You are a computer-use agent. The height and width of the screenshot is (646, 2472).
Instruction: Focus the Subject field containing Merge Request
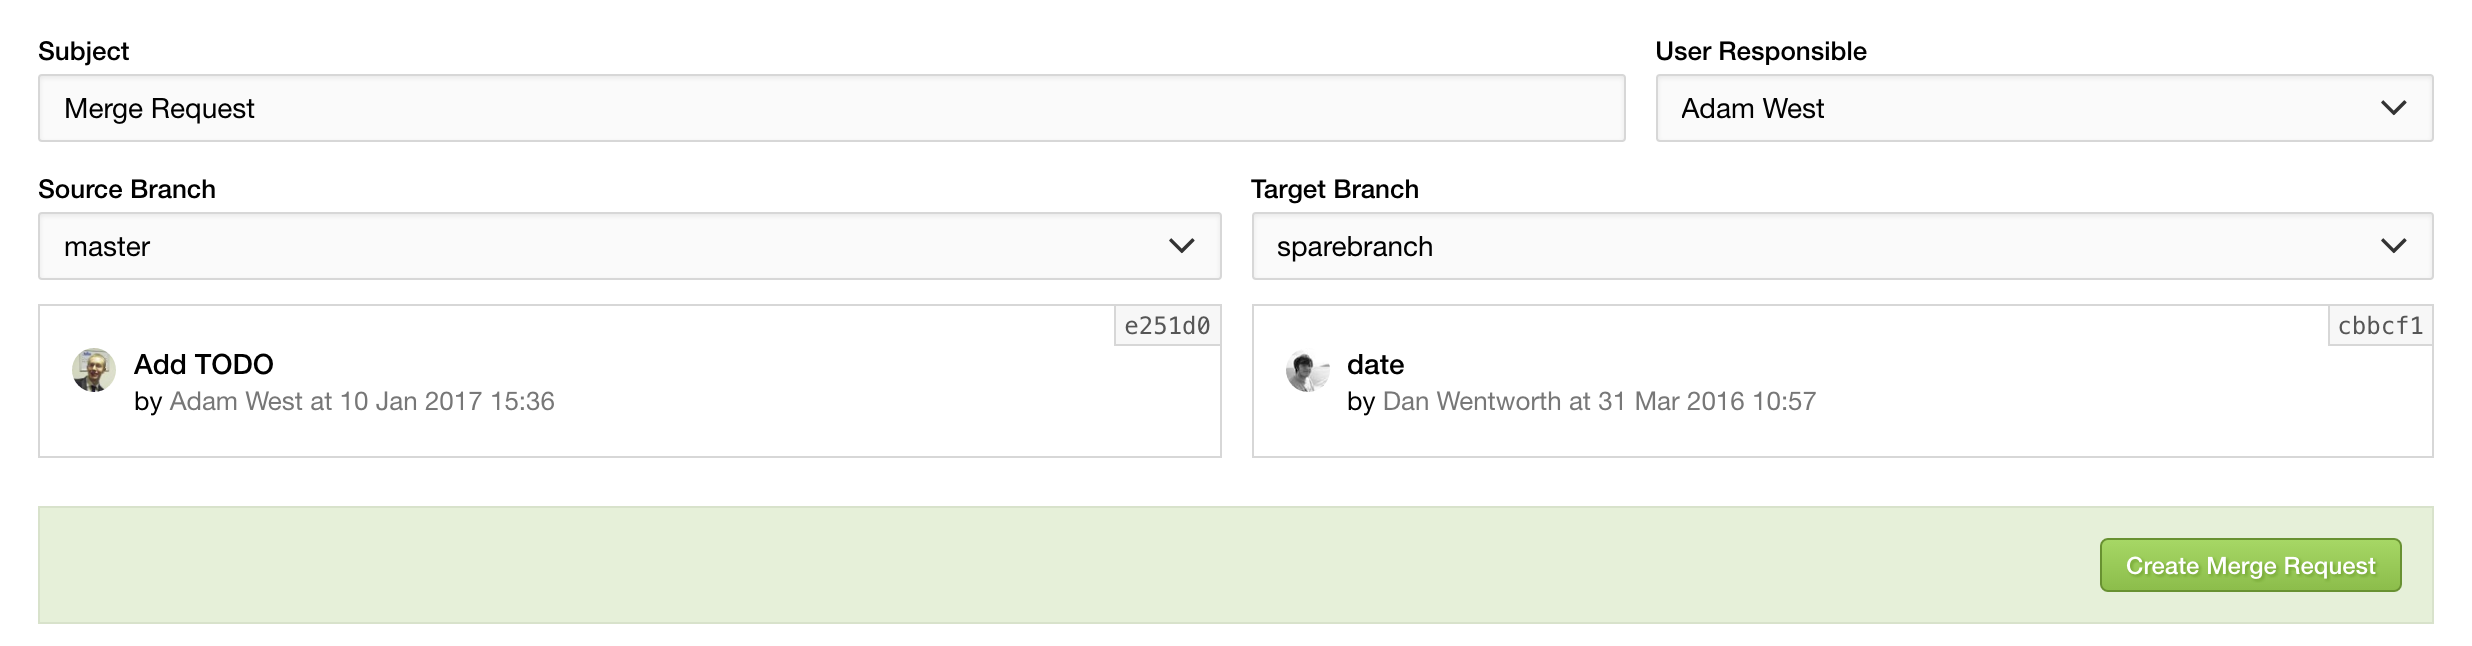[832, 108]
